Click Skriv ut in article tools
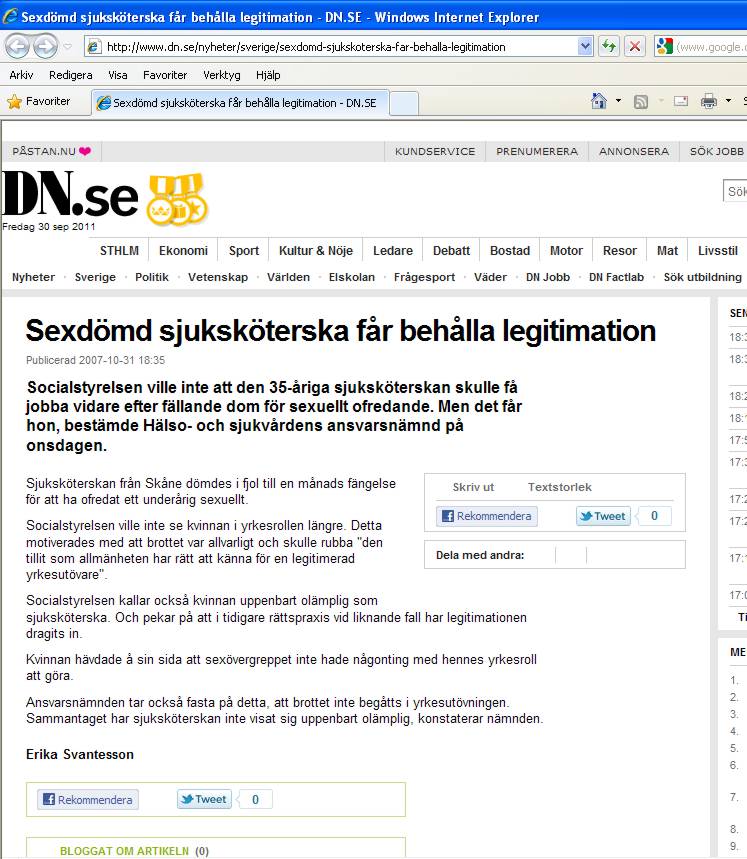The image size is (747, 859). tap(473, 487)
